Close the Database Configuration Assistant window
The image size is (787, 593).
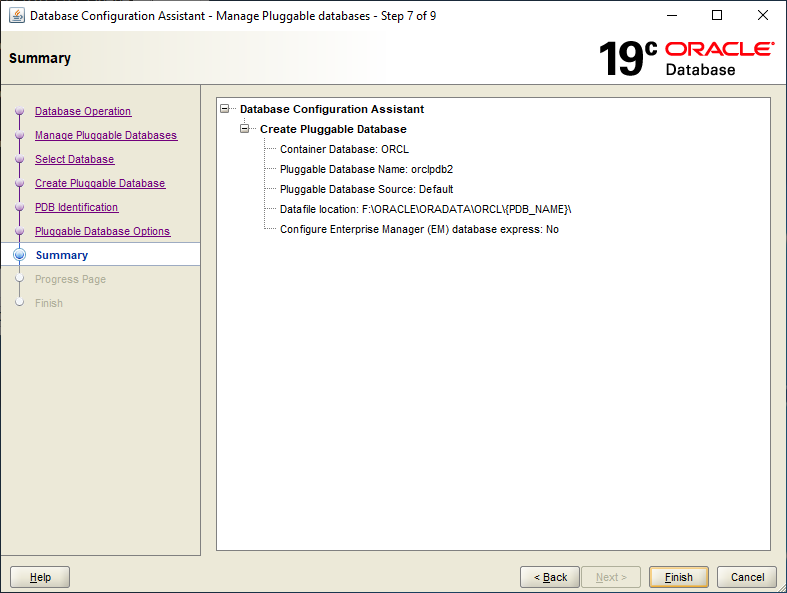[763, 16]
